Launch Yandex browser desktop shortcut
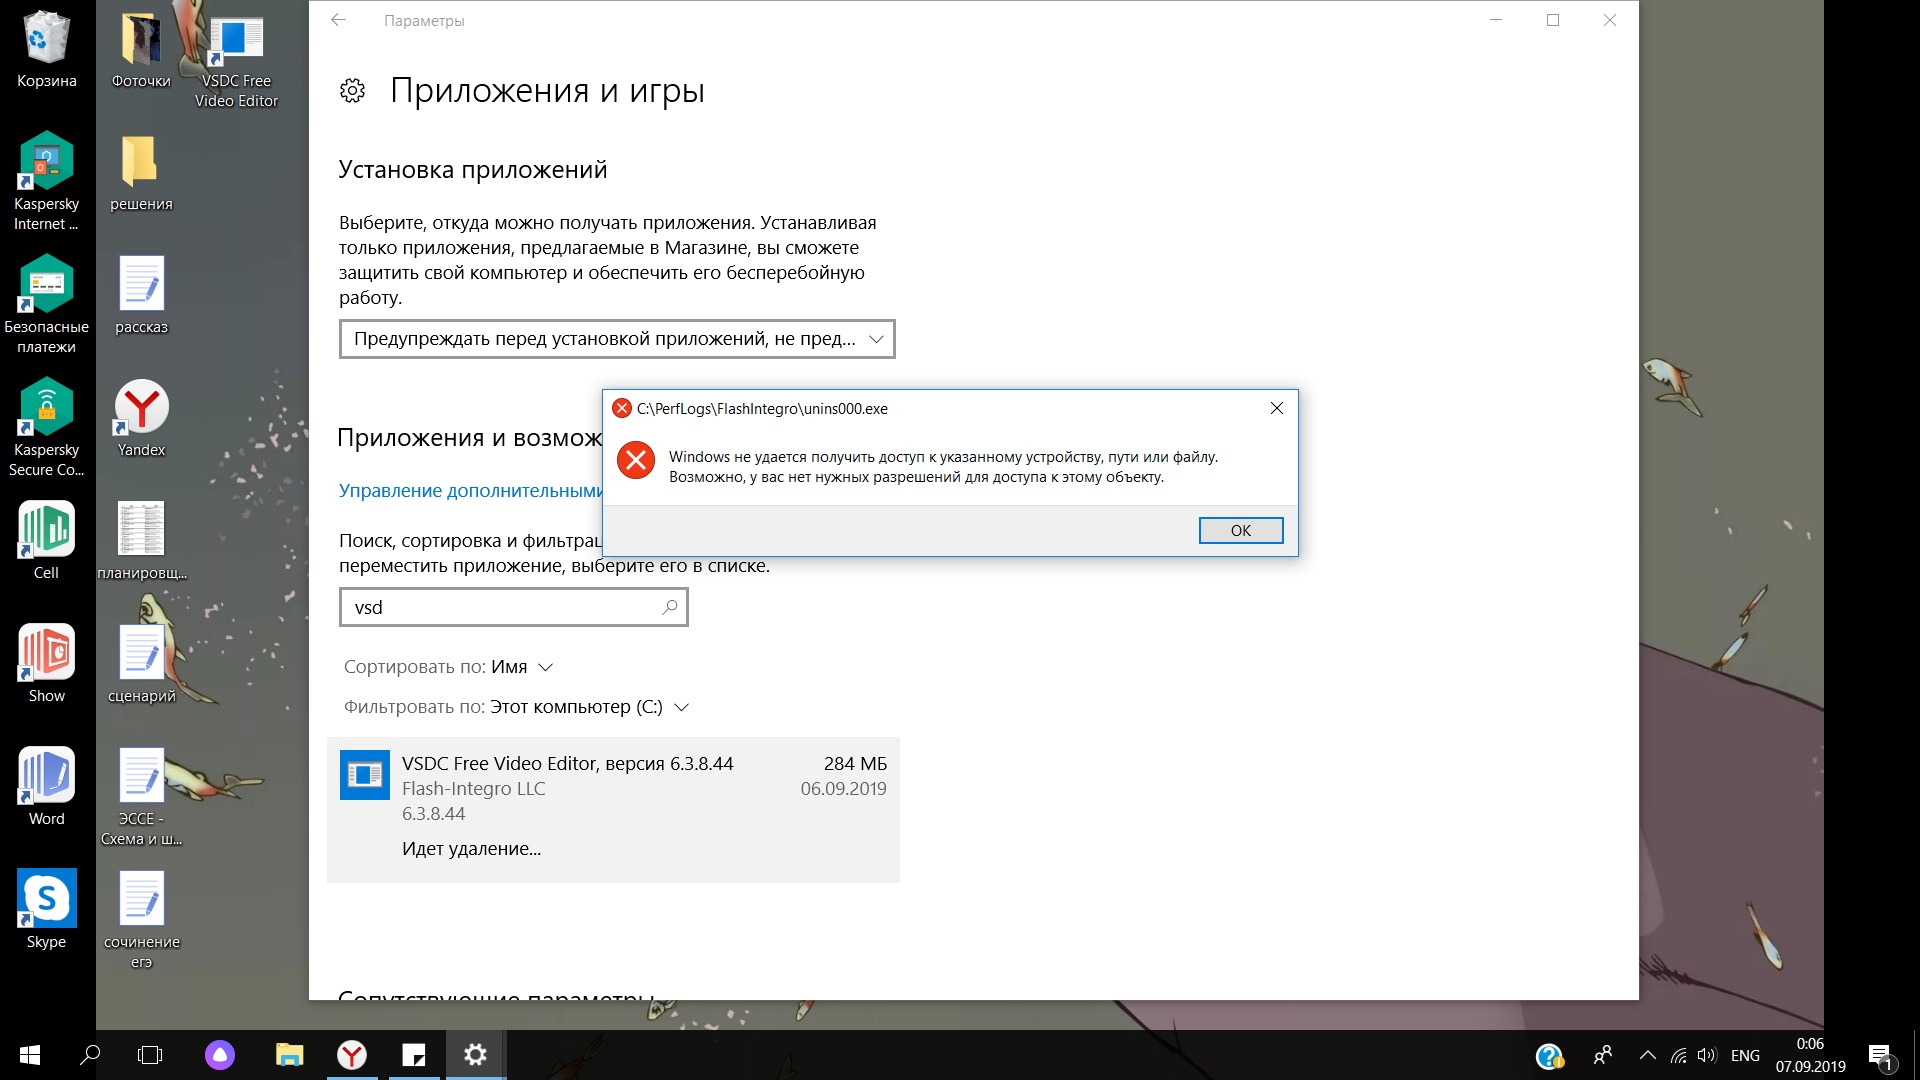Screen dimensions: 1920x1080 pyautogui.click(x=141, y=419)
